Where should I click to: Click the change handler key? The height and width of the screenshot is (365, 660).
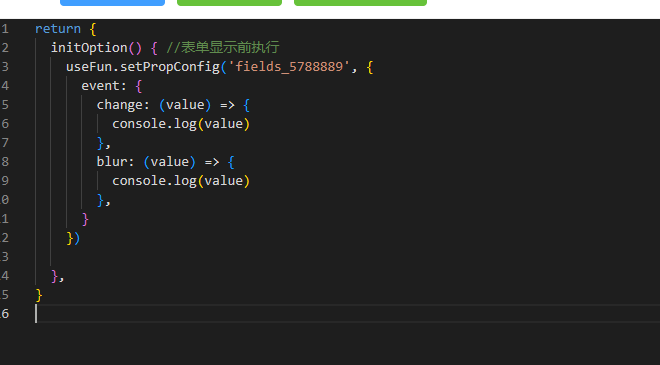tap(120, 105)
